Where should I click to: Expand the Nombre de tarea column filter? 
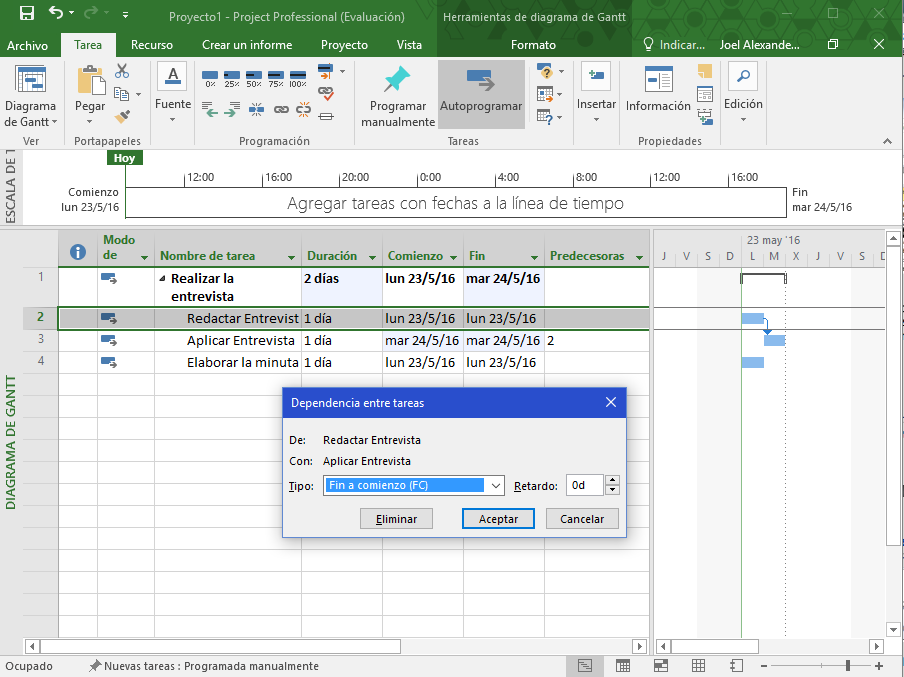click(x=291, y=257)
